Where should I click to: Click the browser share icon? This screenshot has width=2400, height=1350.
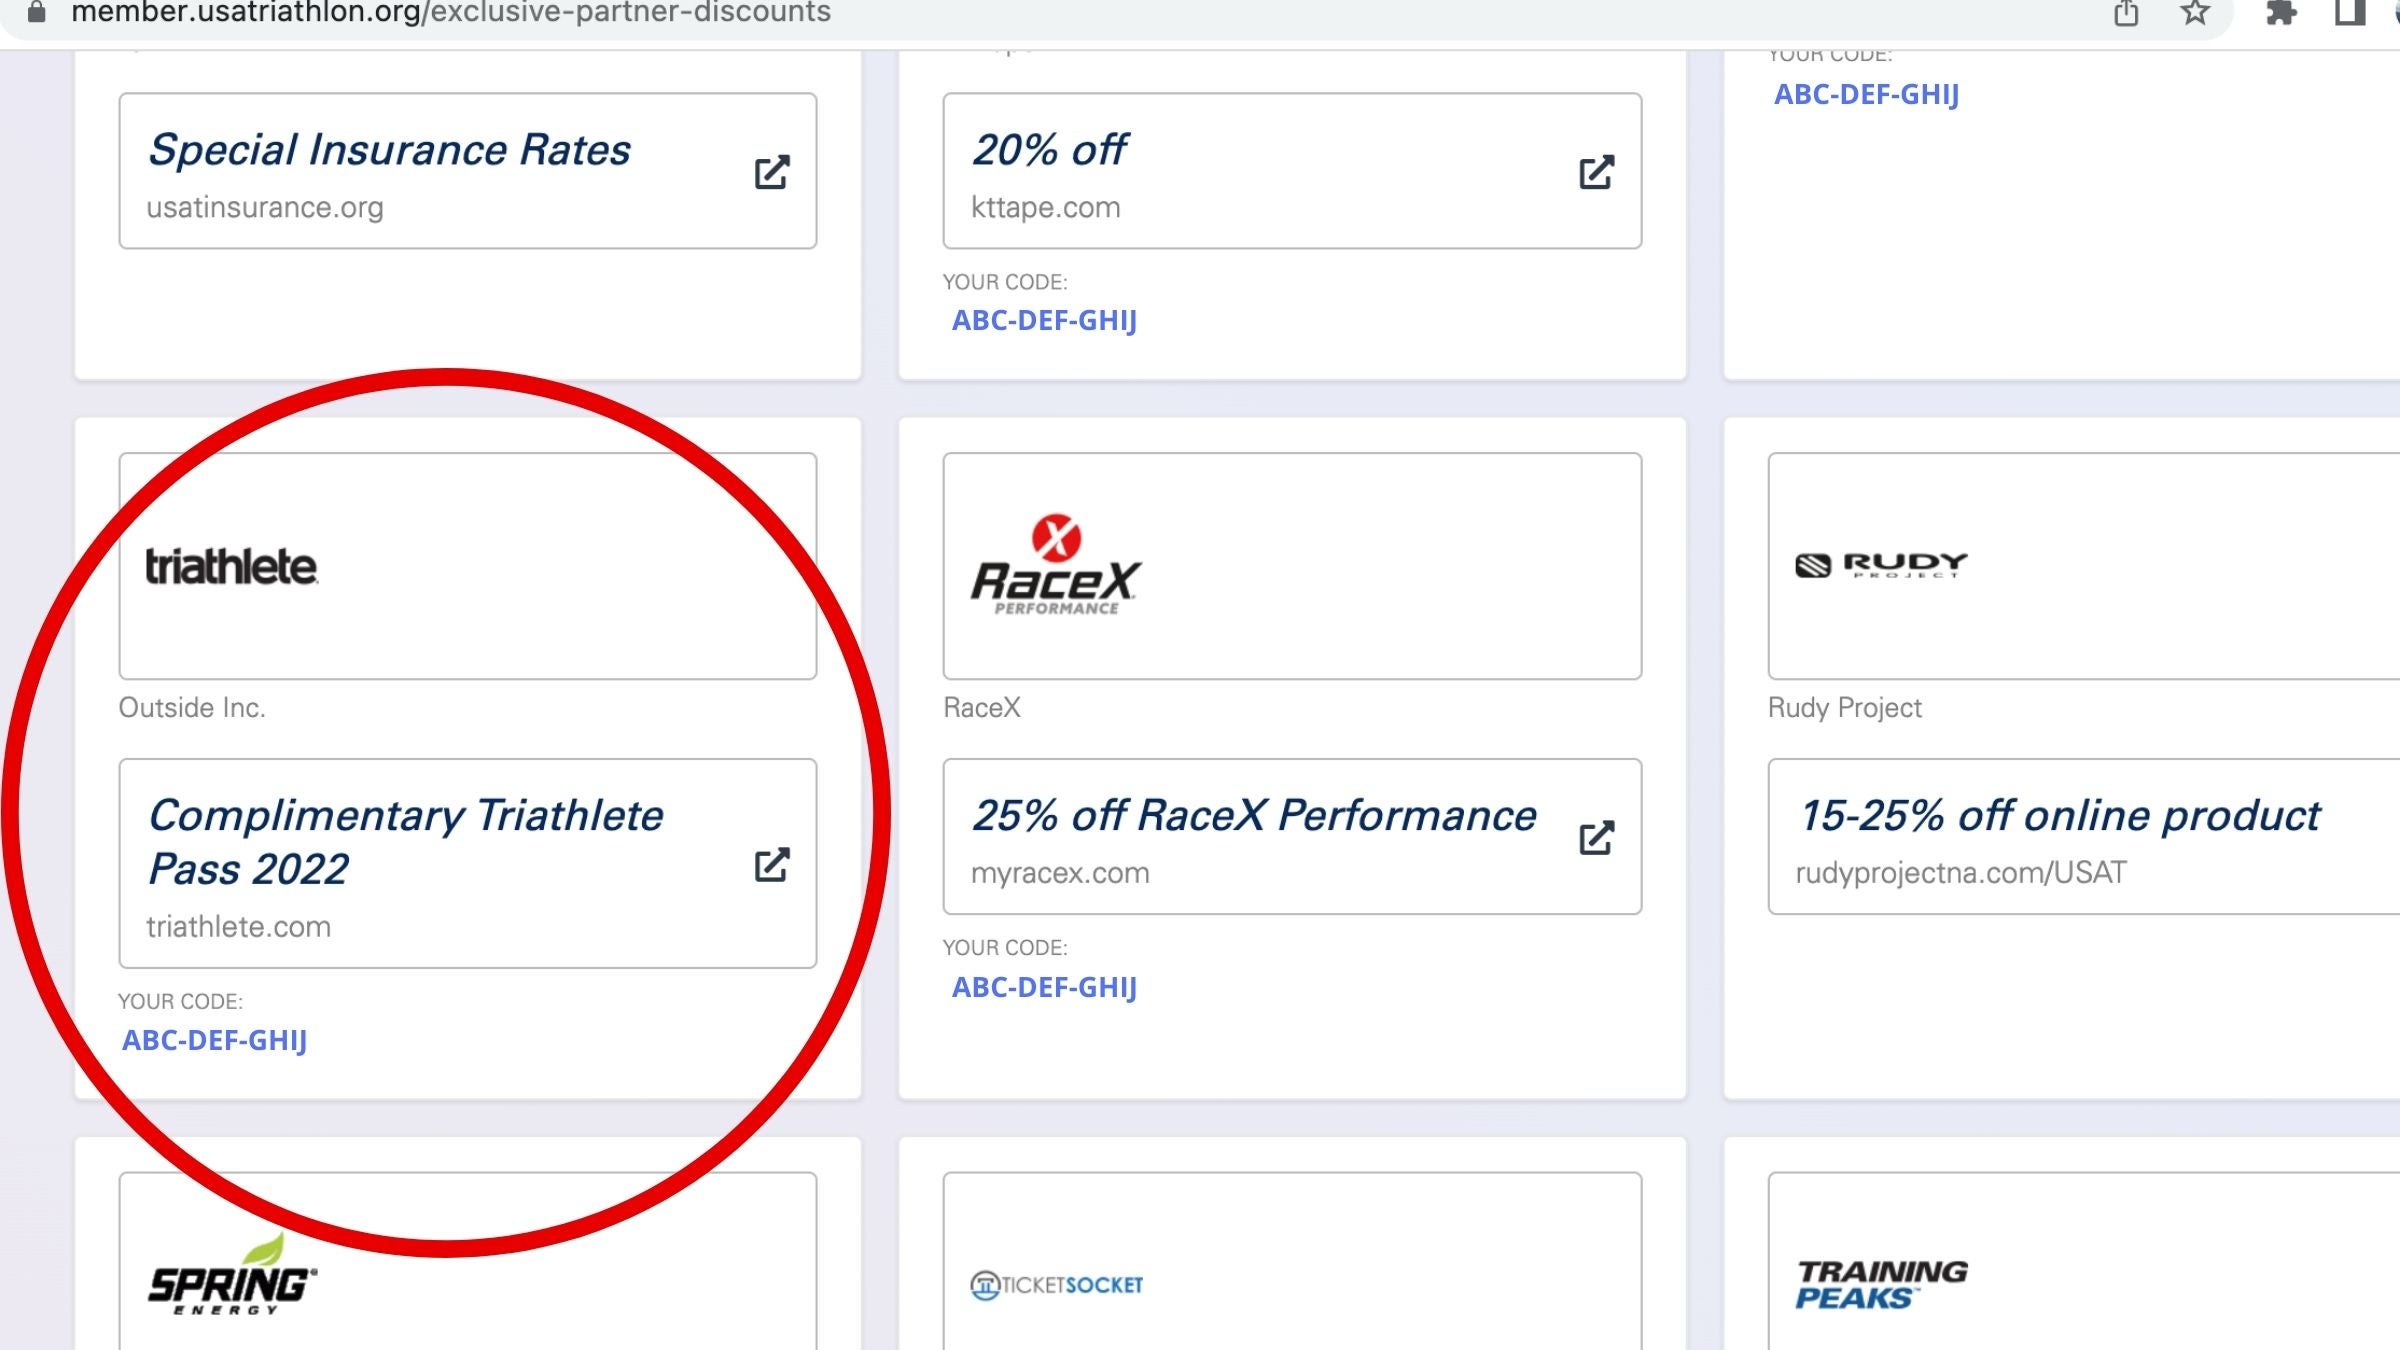point(2126,13)
